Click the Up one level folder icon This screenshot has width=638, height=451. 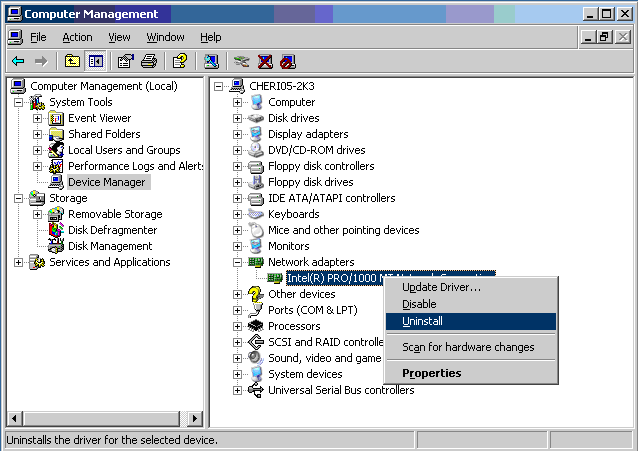pyautogui.click(x=72, y=61)
